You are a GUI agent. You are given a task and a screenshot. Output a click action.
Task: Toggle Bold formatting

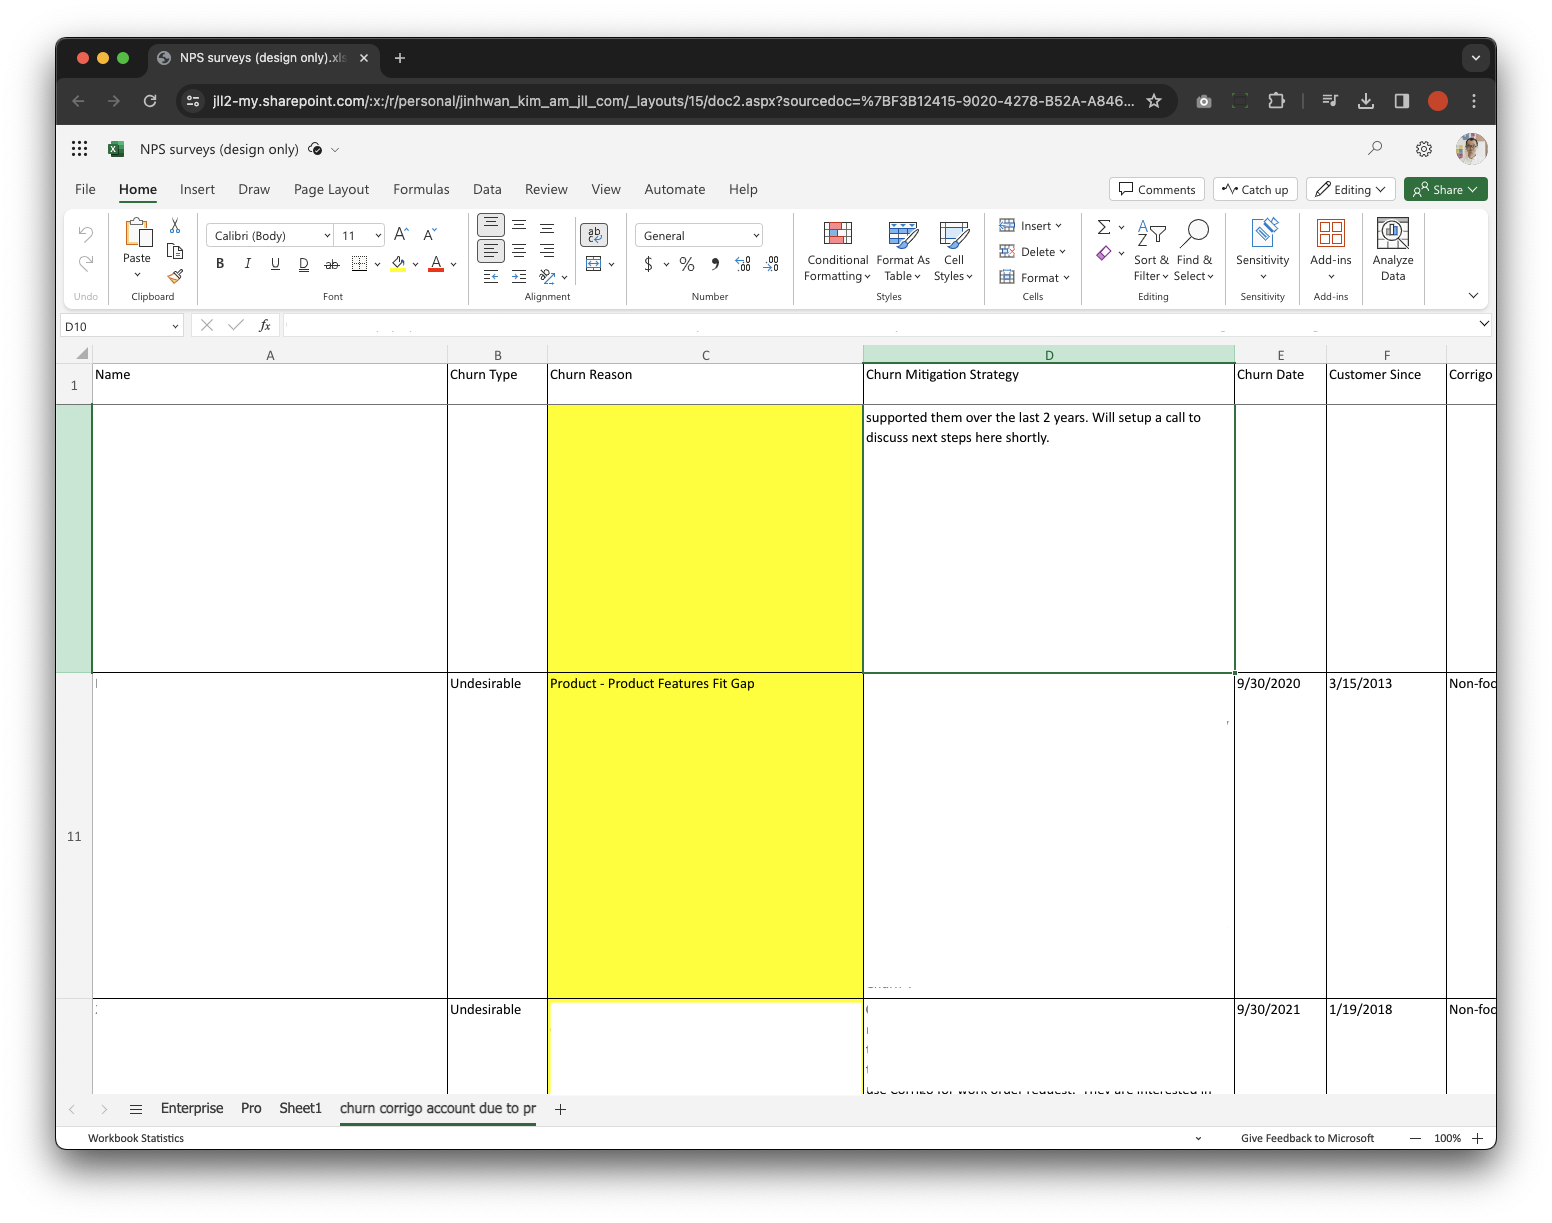pos(220,264)
